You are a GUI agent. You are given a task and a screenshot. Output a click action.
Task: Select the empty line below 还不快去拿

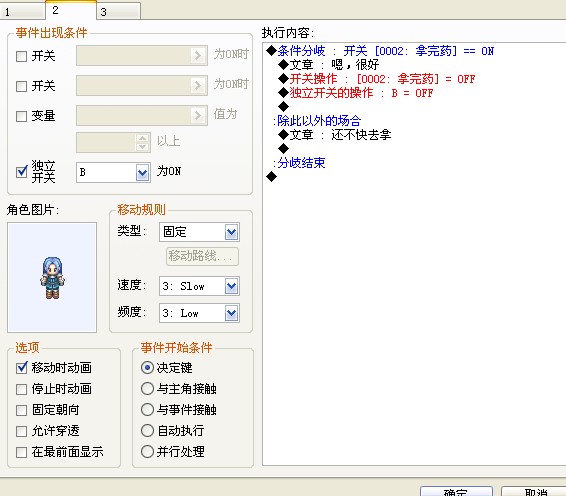[x=284, y=148]
